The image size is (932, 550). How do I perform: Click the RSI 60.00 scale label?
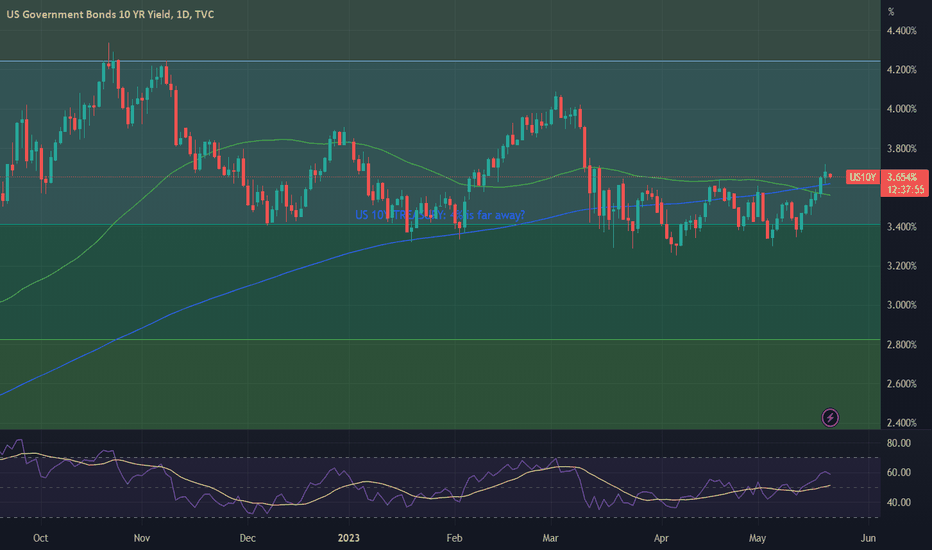[x=899, y=472]
